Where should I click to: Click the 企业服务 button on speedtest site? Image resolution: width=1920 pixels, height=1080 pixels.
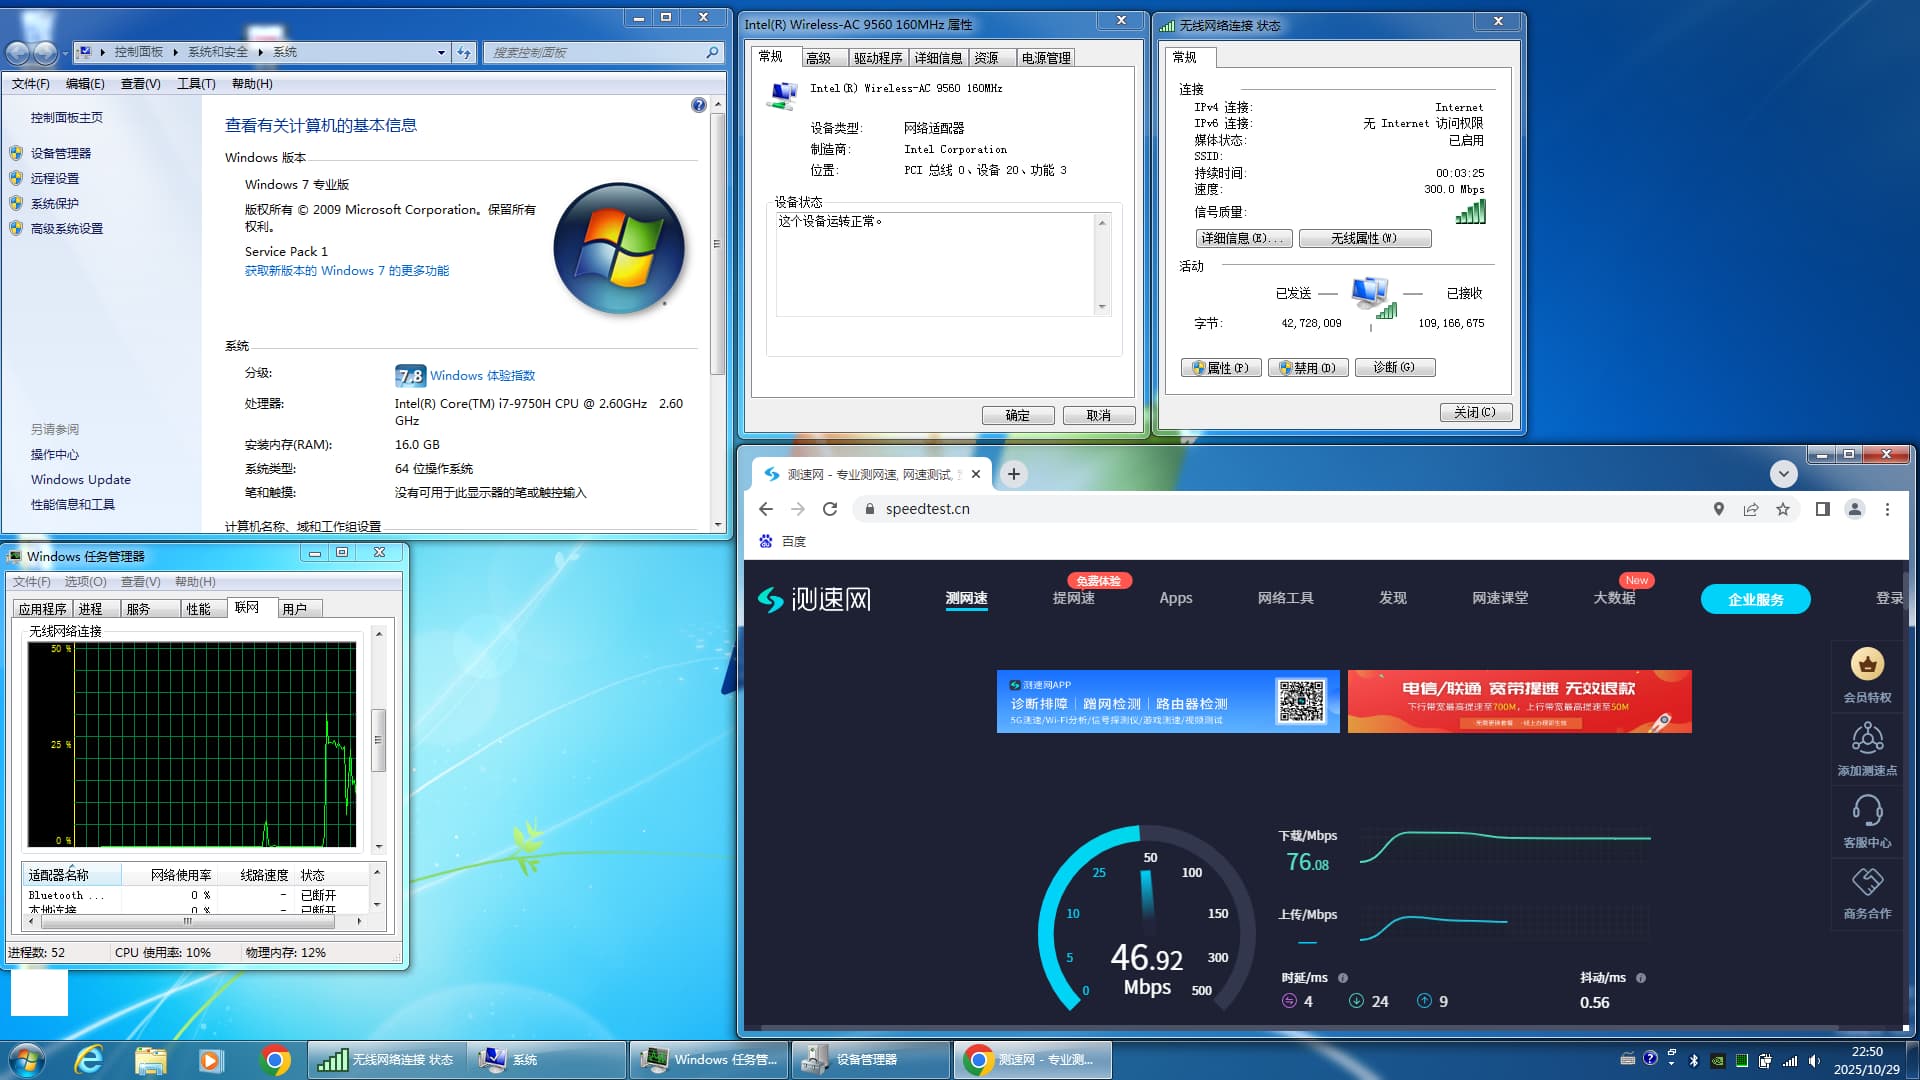(x=1754, y=599)
